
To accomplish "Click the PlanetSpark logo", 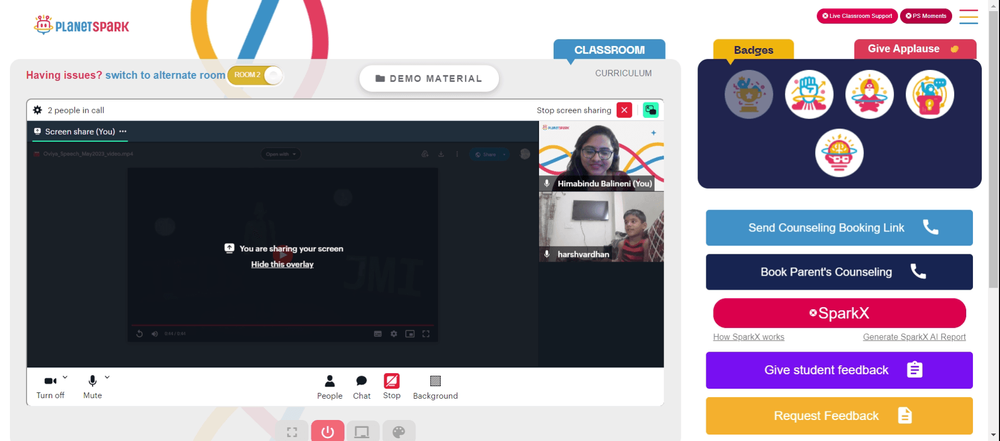I will tap(82, 26).
